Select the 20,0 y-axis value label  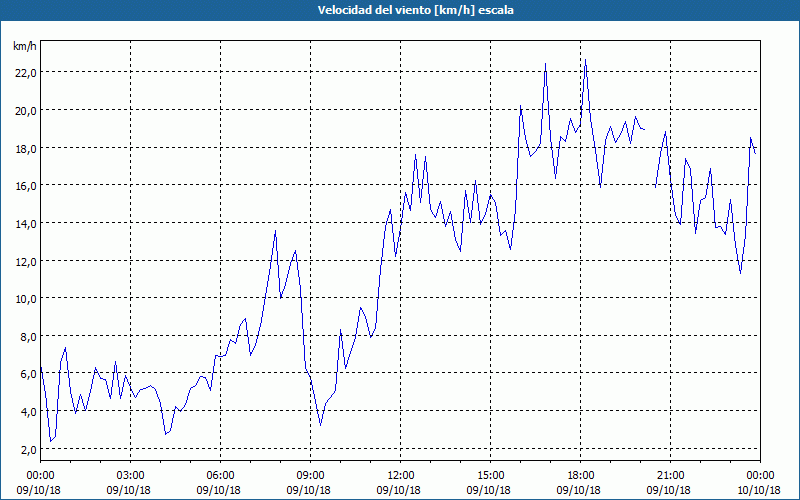pos(26,111)
